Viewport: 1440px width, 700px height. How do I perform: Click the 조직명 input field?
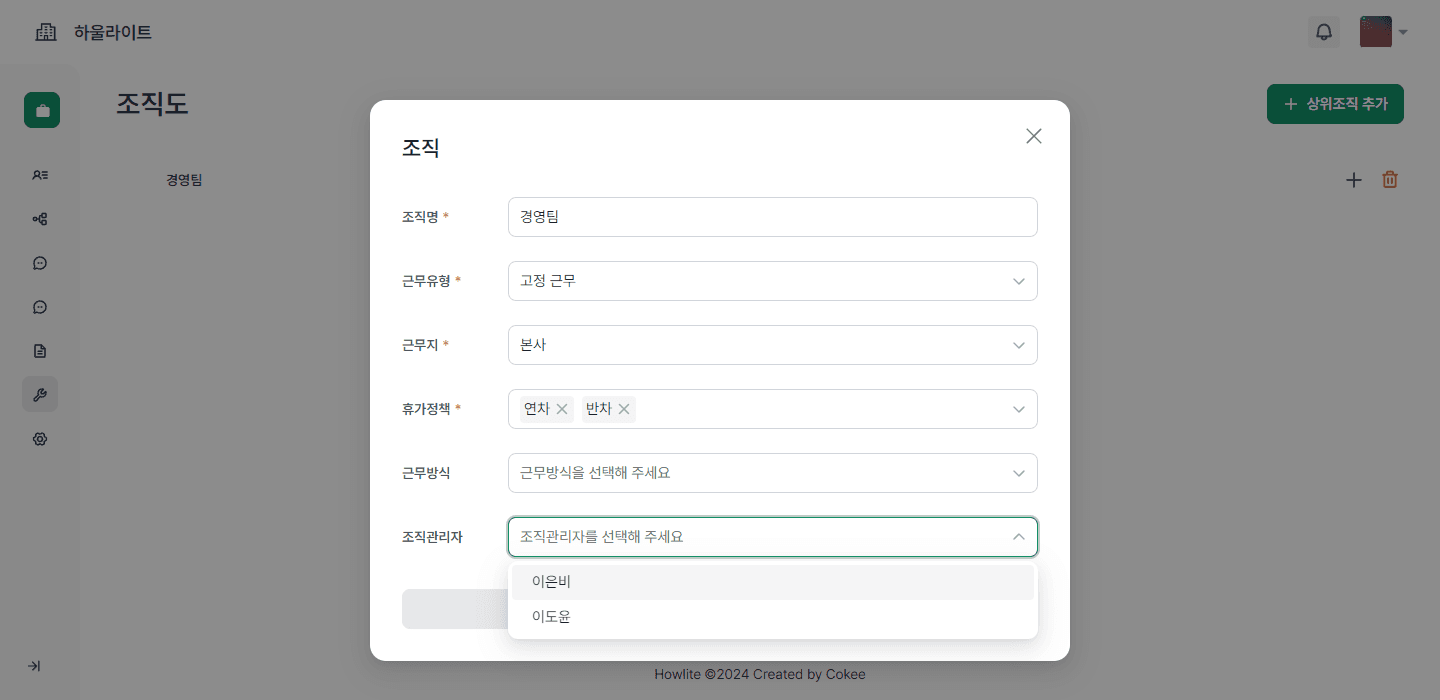point(772,217)
